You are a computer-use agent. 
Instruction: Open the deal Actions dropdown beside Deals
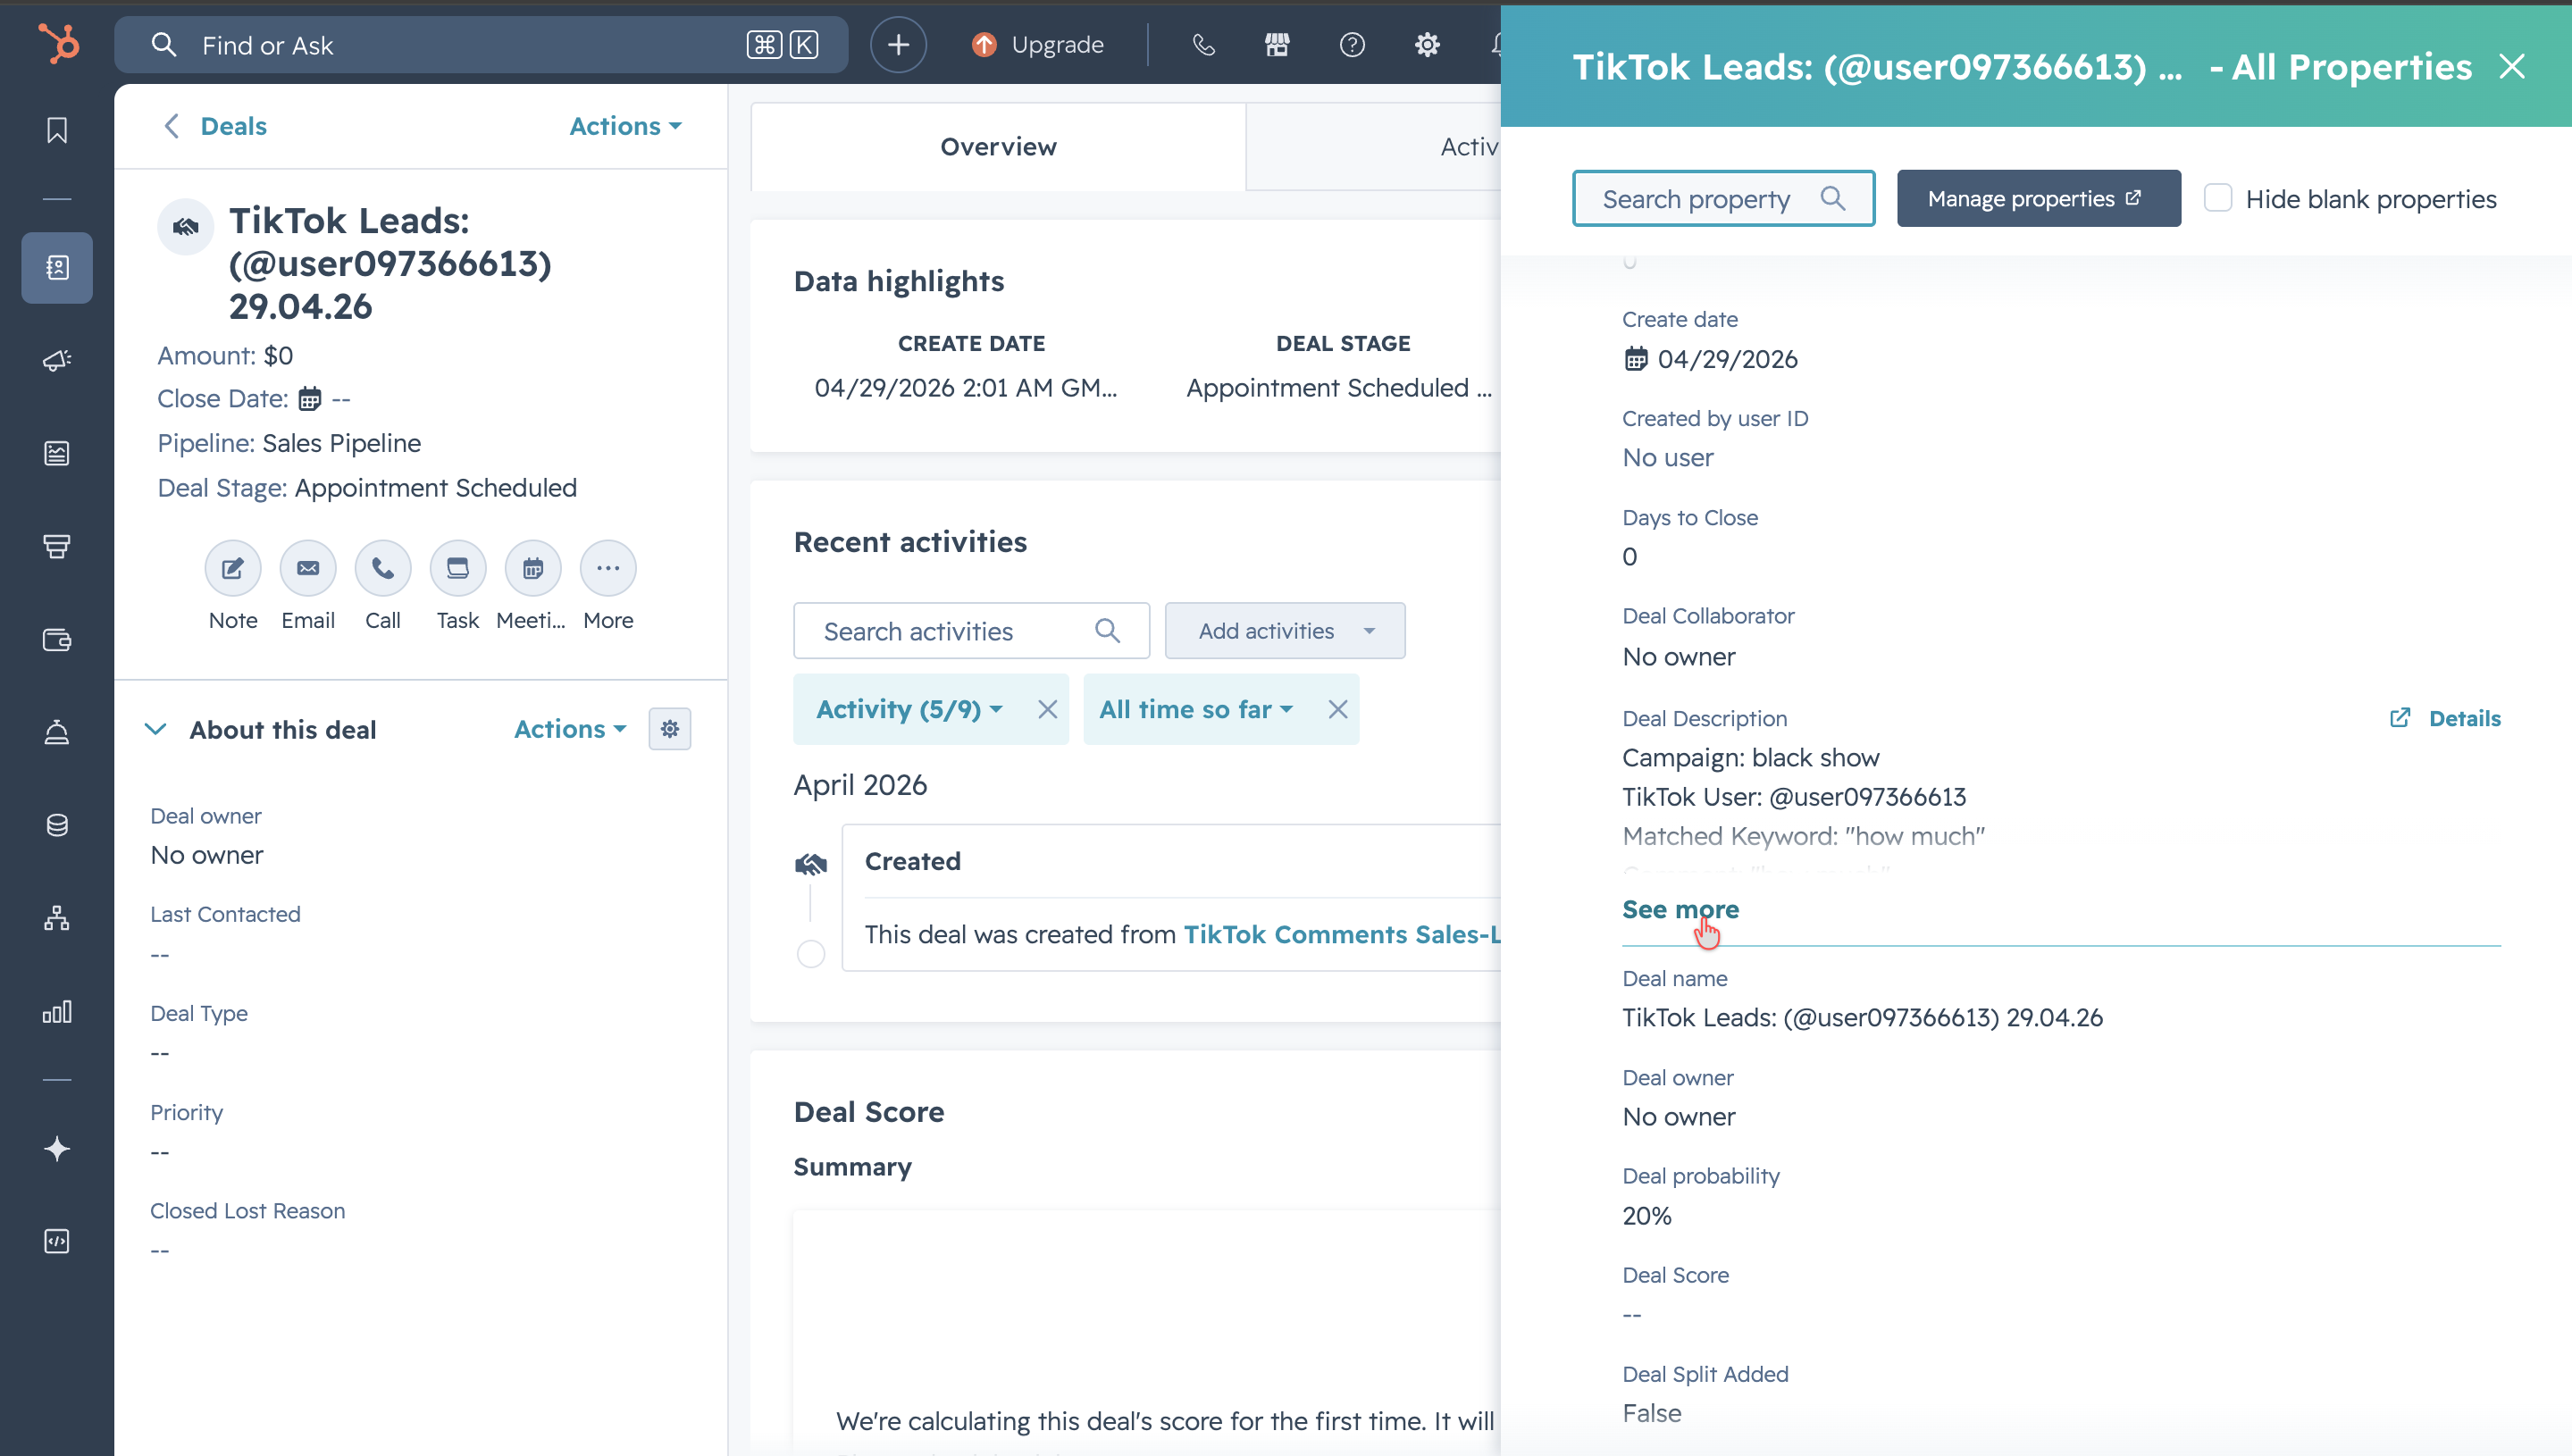click(626, 126)
